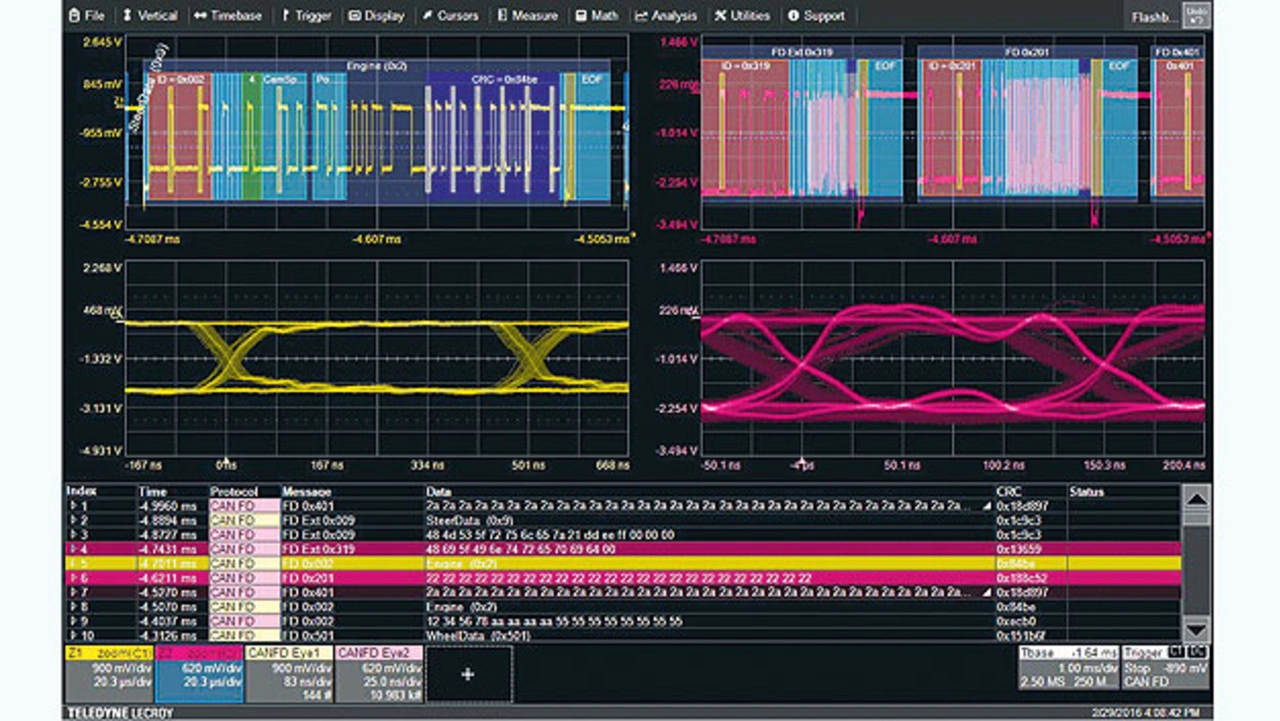
Task: Open the Analysis menu
Action: coord(665,16)
